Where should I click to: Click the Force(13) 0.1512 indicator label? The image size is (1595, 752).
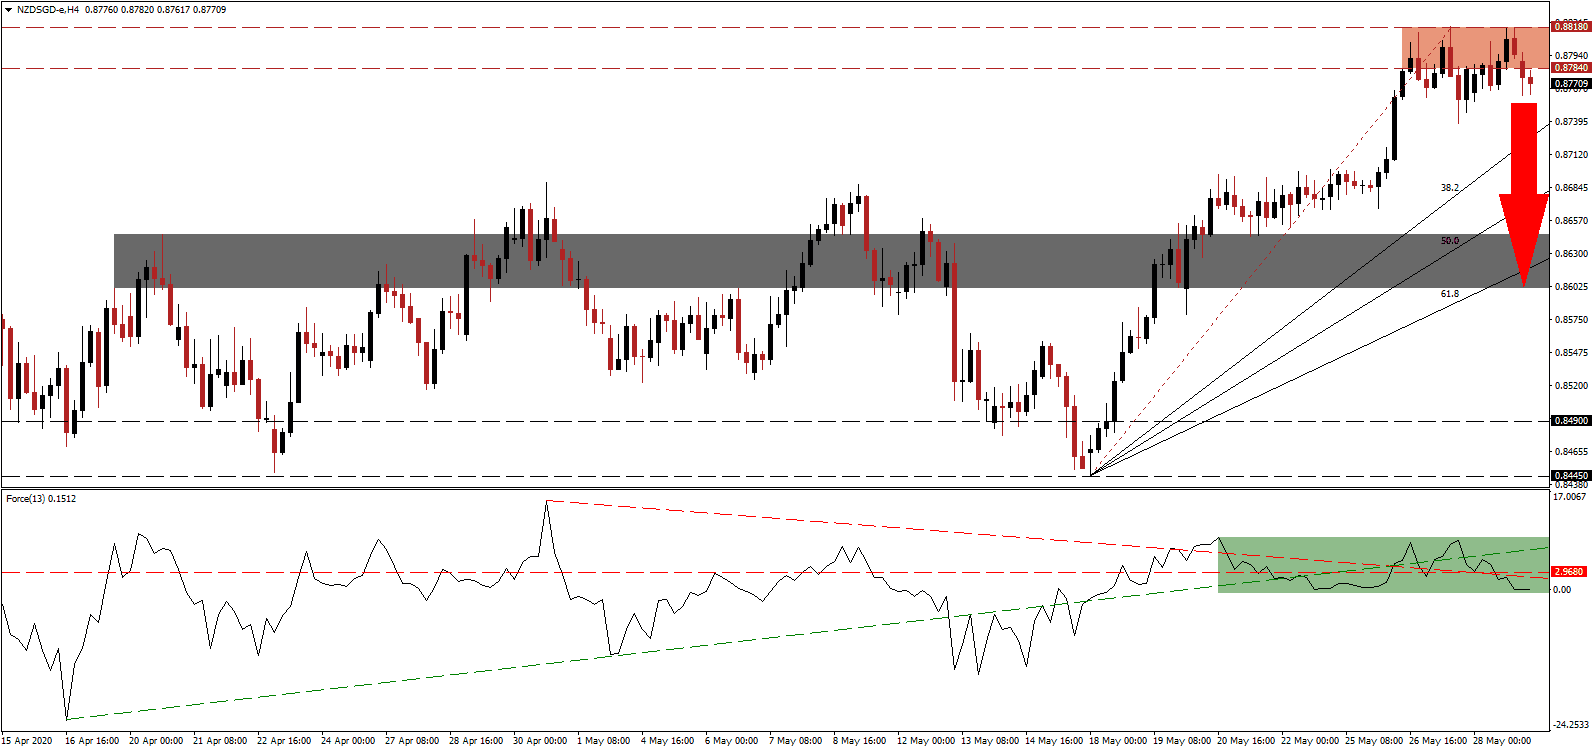pyautogui.click(x=41, y=498)
